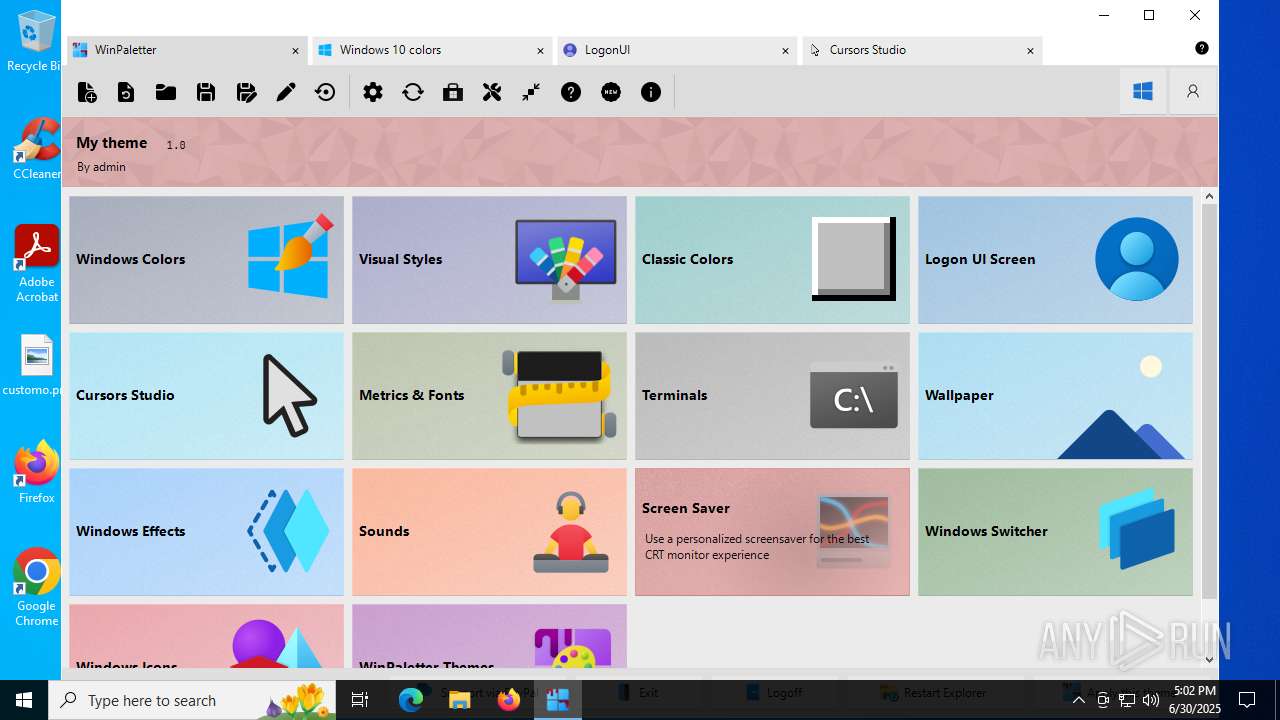This screenshot has width=1280, height=720.
Task: Open the Sounds tile
Action: 489,532
